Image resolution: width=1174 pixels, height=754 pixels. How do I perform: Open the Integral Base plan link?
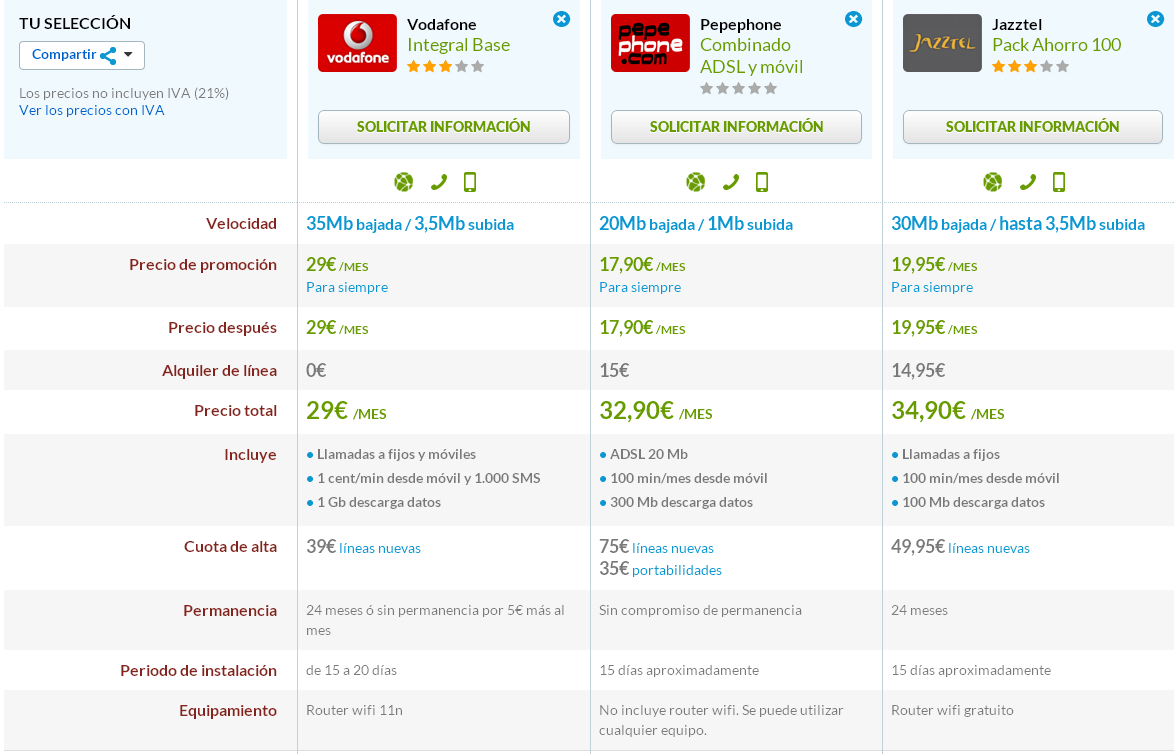tap(458, 45)
